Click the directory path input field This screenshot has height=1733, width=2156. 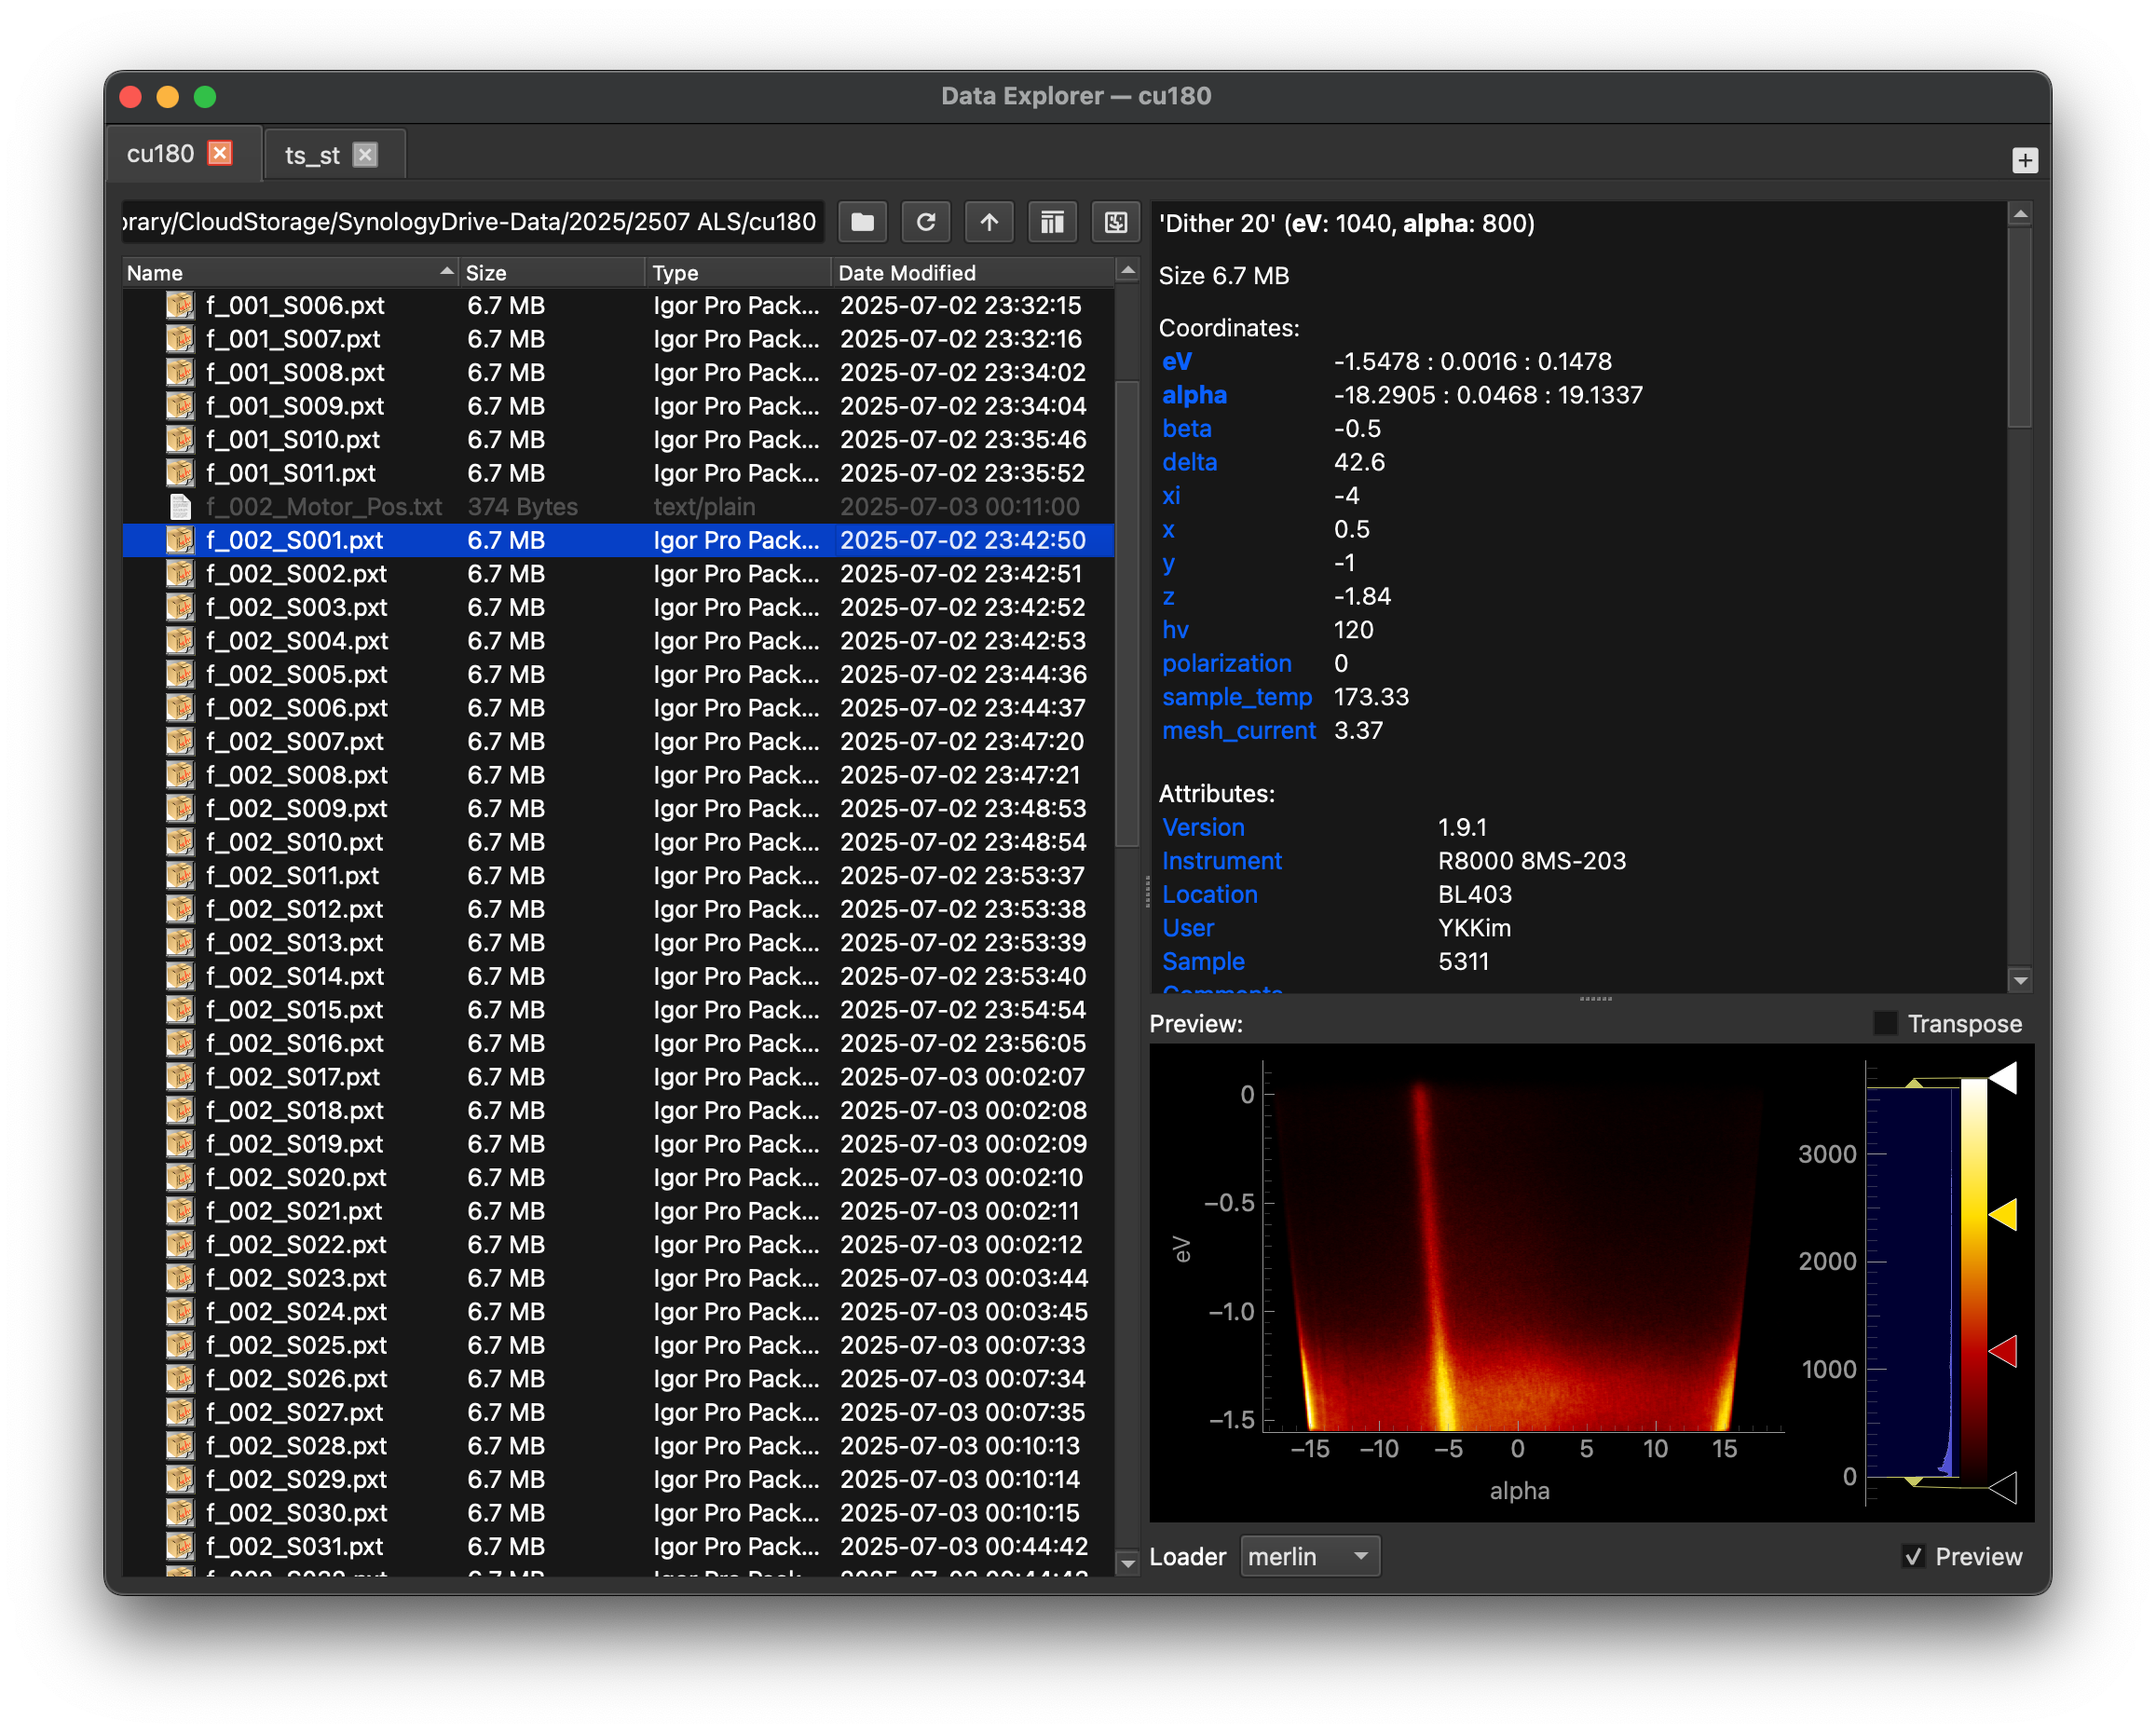click(x=472, y=222)
